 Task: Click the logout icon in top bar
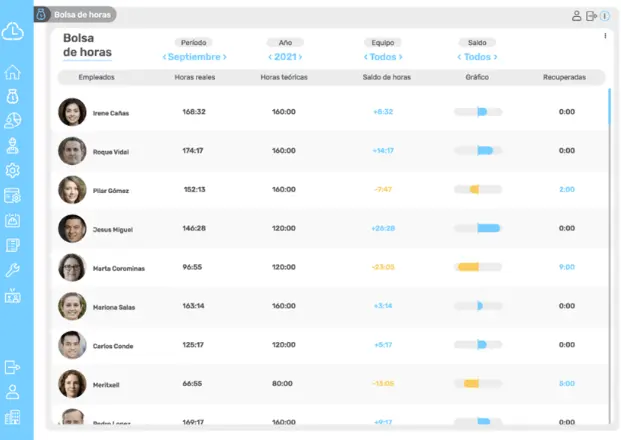pyautogui.click(x=591, y=16)
